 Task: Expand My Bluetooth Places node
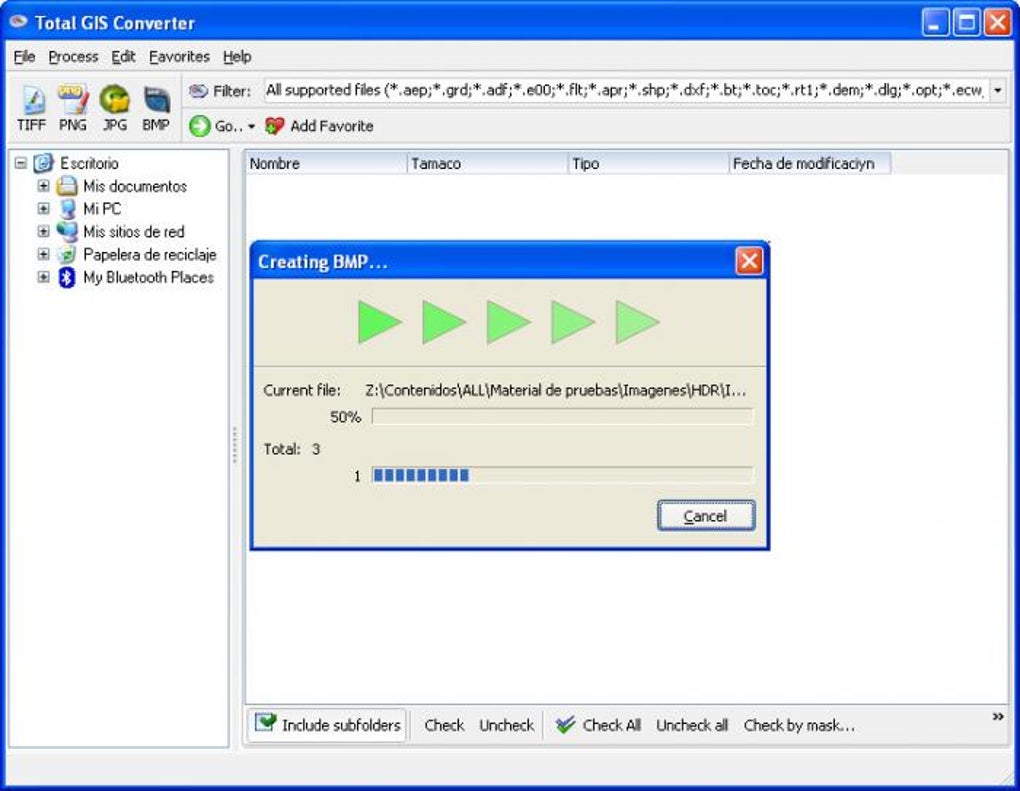point(44,277)
